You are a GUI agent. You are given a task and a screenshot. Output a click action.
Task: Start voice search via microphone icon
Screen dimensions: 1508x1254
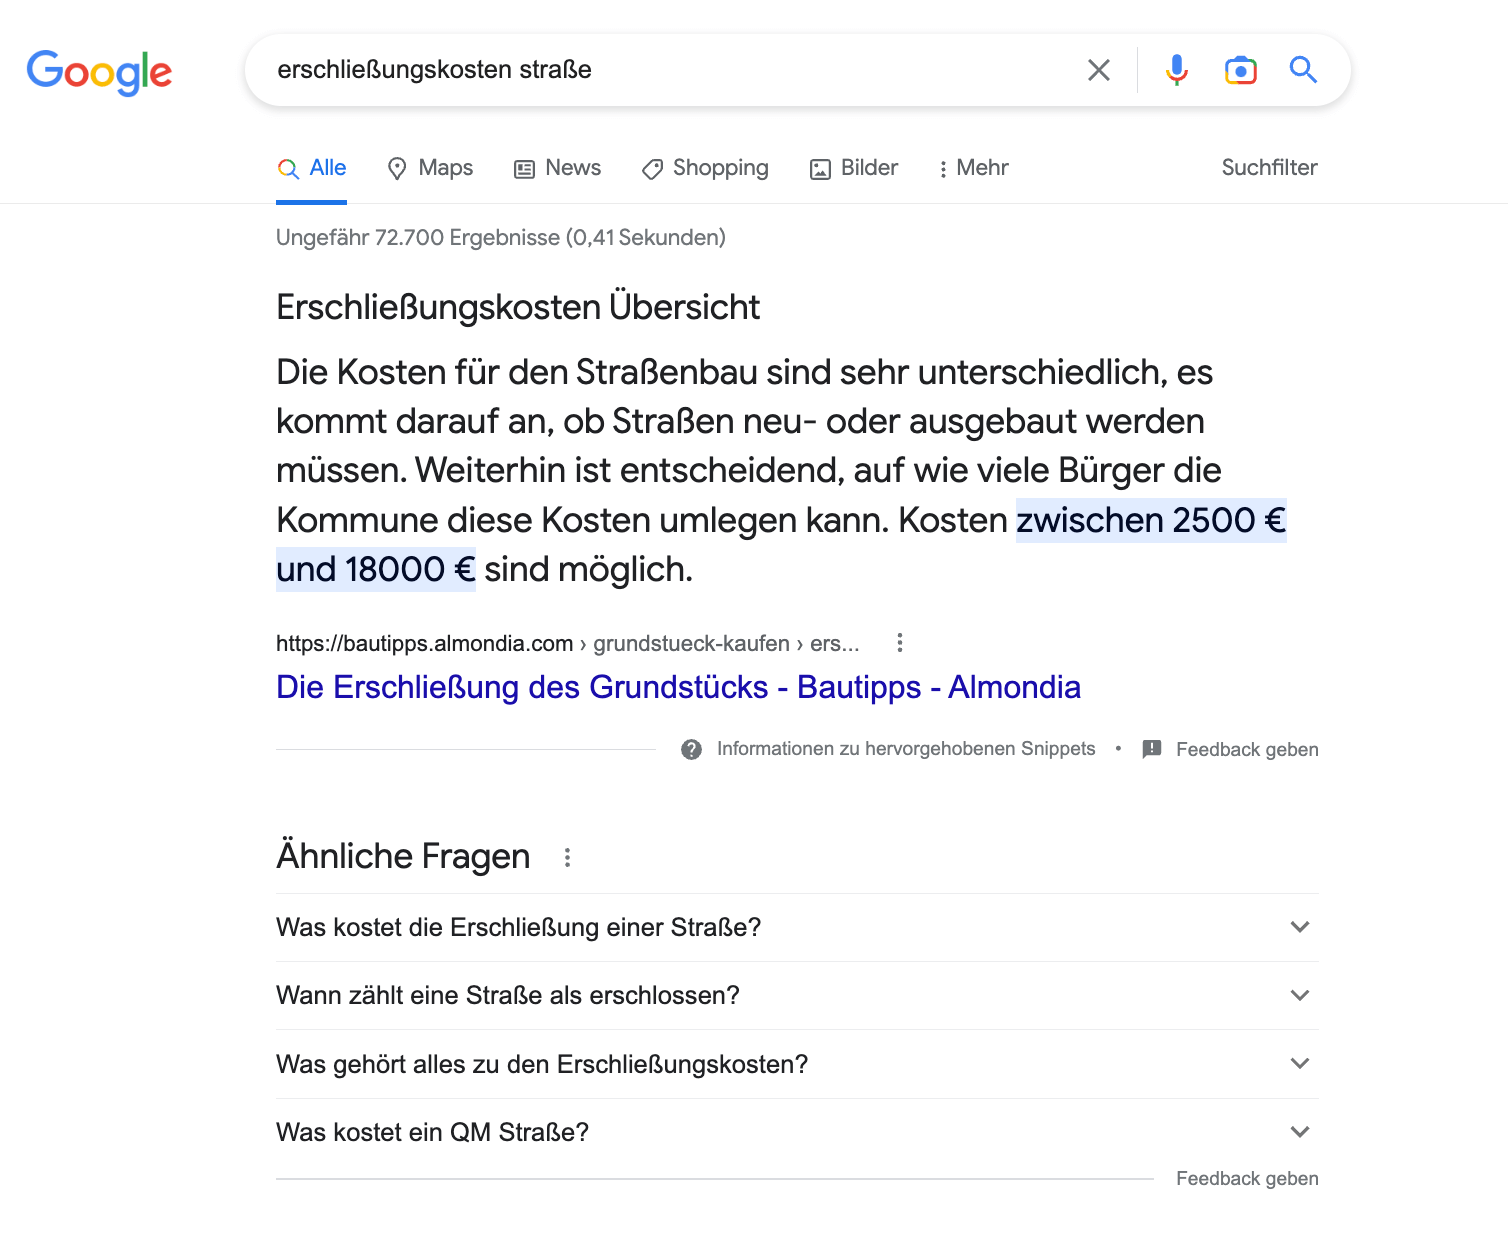[1177, 70]
